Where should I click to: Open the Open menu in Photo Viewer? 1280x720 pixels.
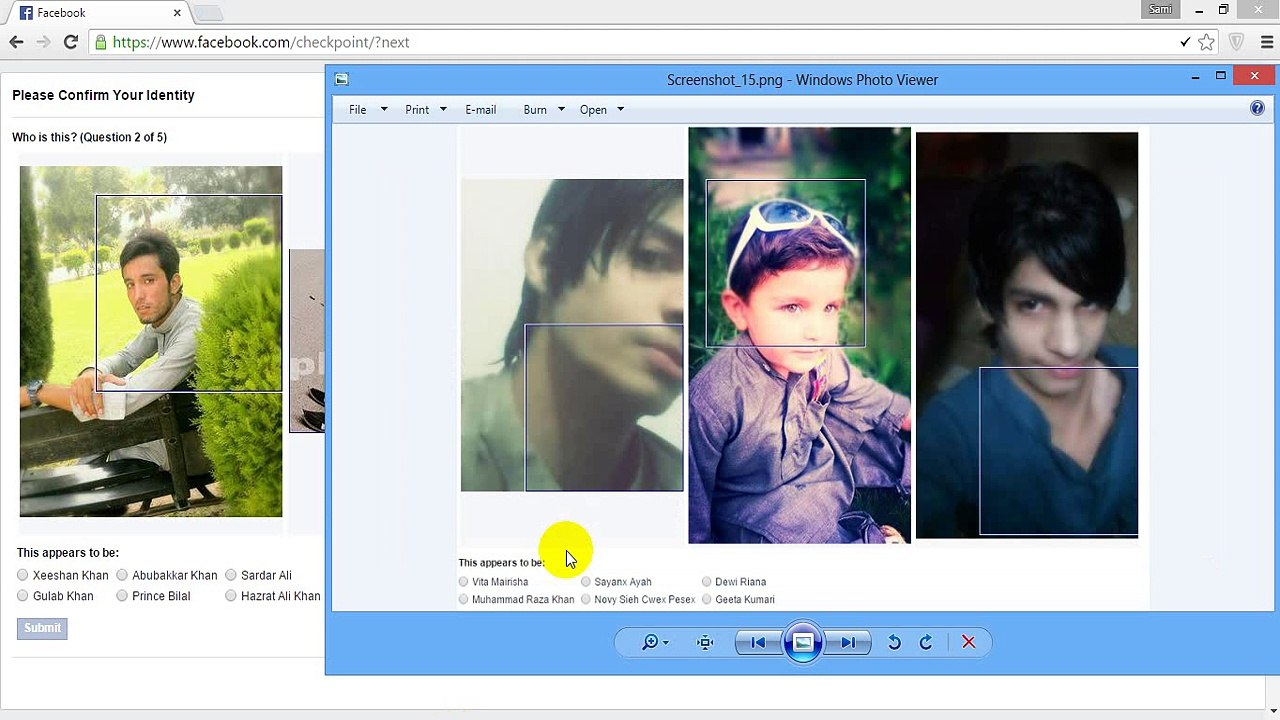[x=593, y=110]
